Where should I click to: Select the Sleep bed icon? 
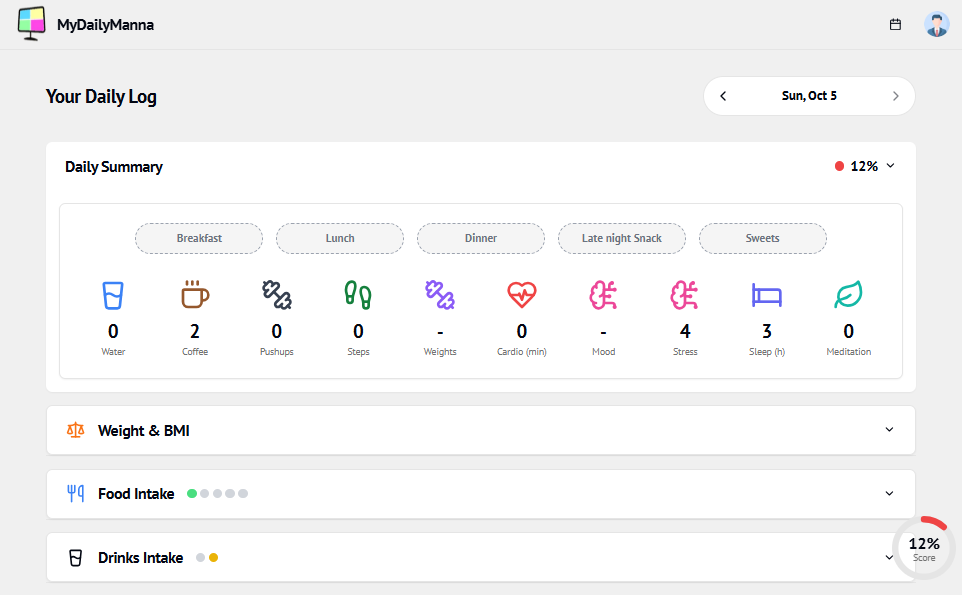pos(767,295)
